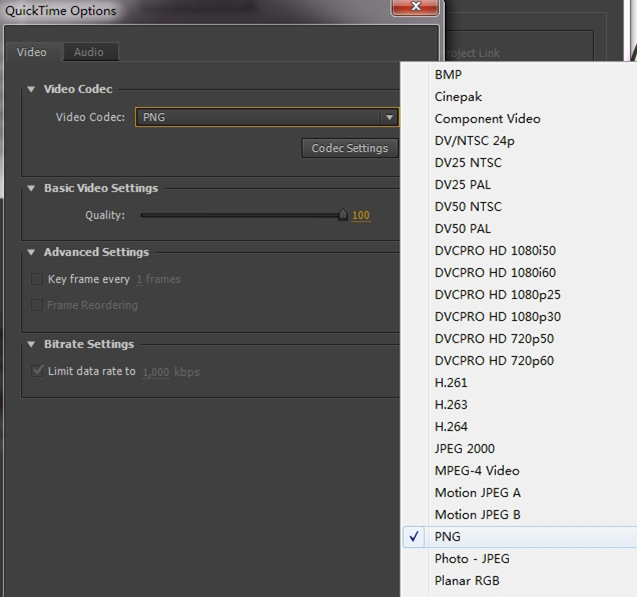Click the key frame interval value
This screenshot has width=637, height=597.
click(x=139, y=279)
